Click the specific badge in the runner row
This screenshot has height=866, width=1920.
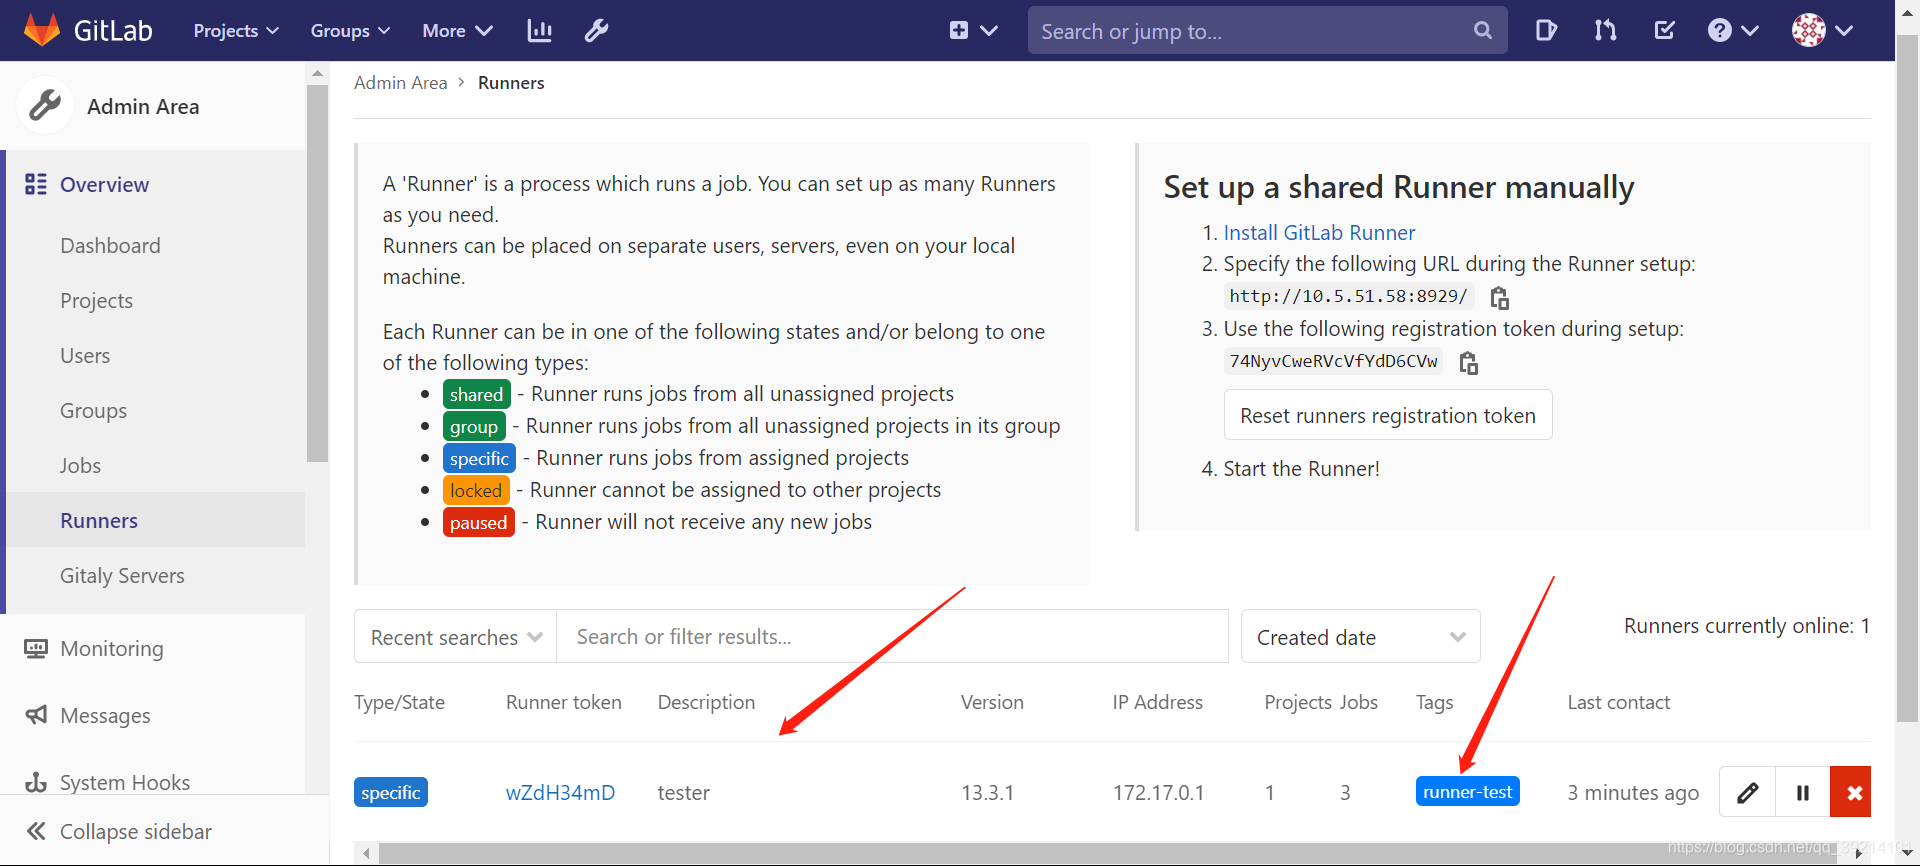pyautogui.click(x=391, y=792)
